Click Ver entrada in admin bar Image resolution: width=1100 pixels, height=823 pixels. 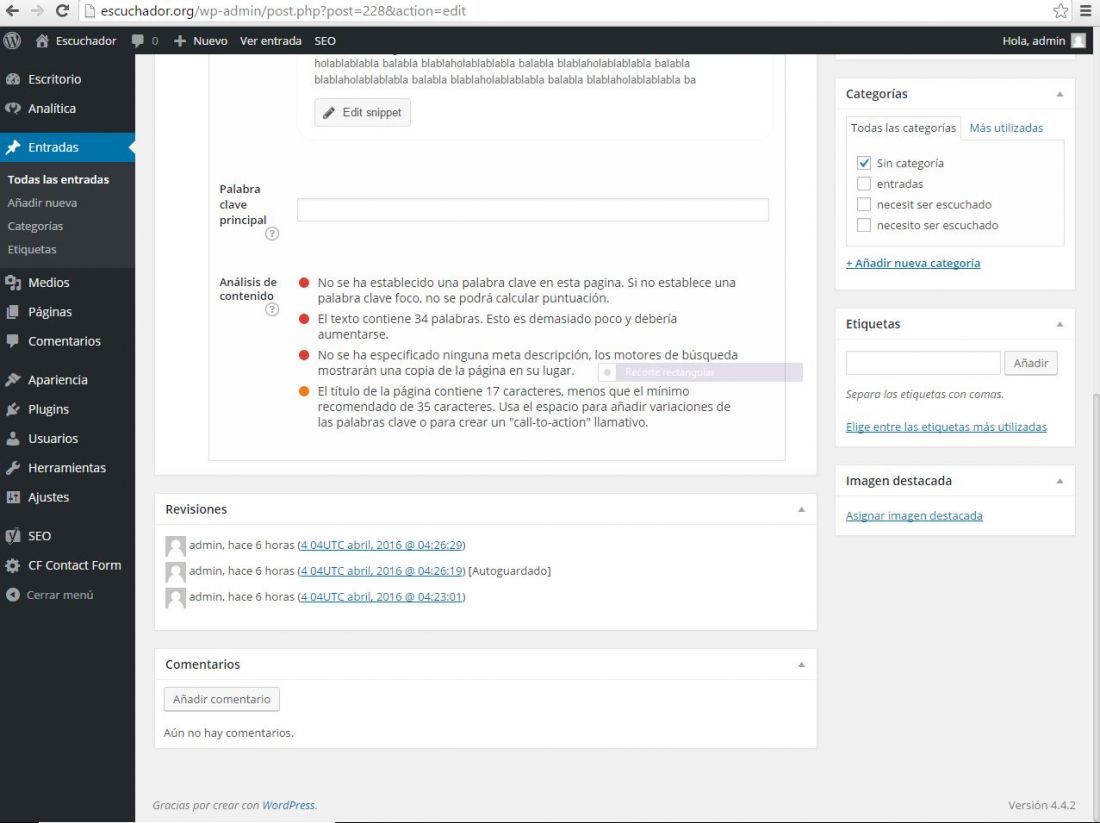(x=271, y=41)
